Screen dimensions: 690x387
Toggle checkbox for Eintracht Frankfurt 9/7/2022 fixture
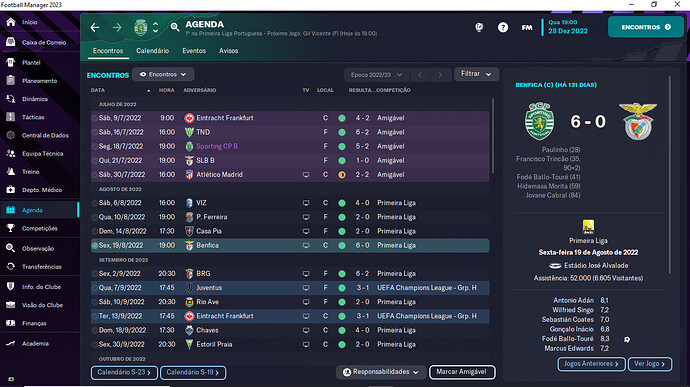click(95, 118)
